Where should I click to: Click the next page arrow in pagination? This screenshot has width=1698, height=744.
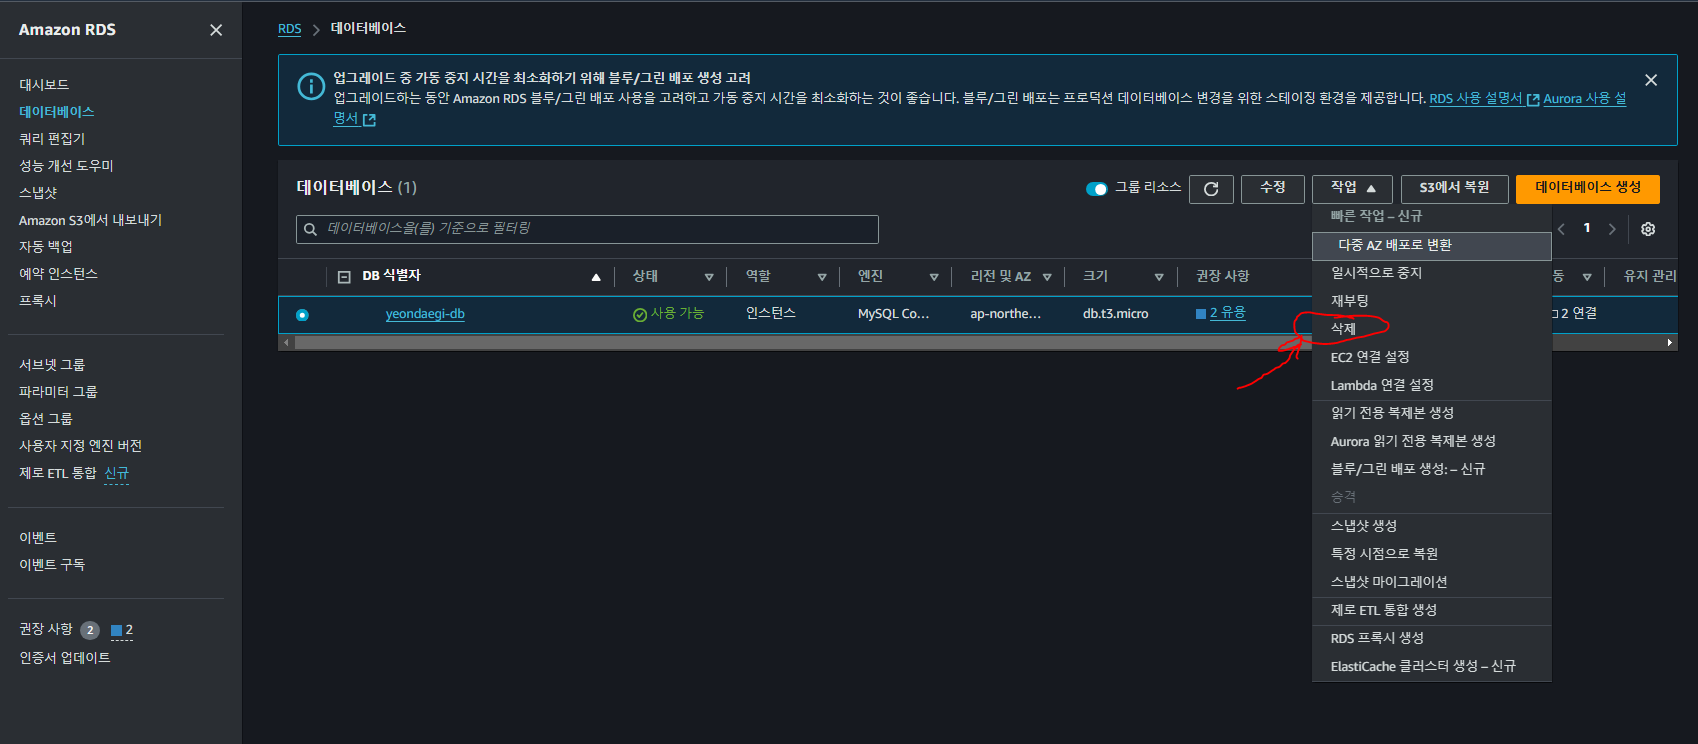click(1612, 229)
